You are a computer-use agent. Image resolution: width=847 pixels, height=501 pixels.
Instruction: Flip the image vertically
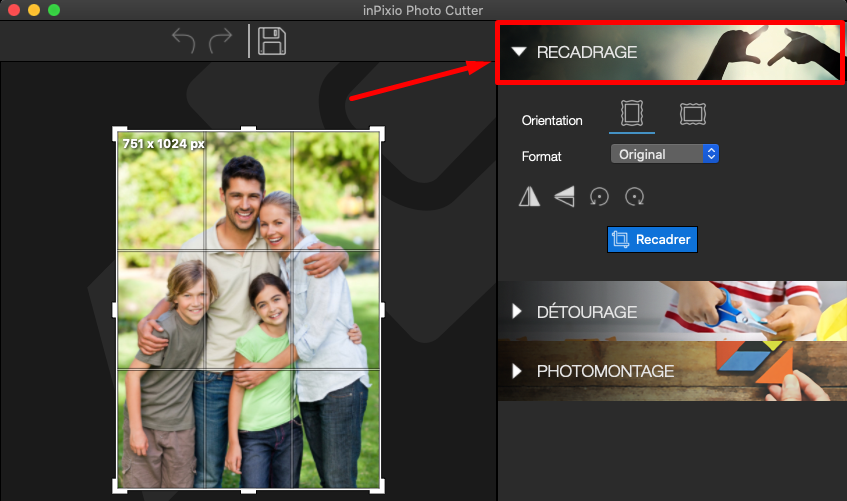point(564,196)
